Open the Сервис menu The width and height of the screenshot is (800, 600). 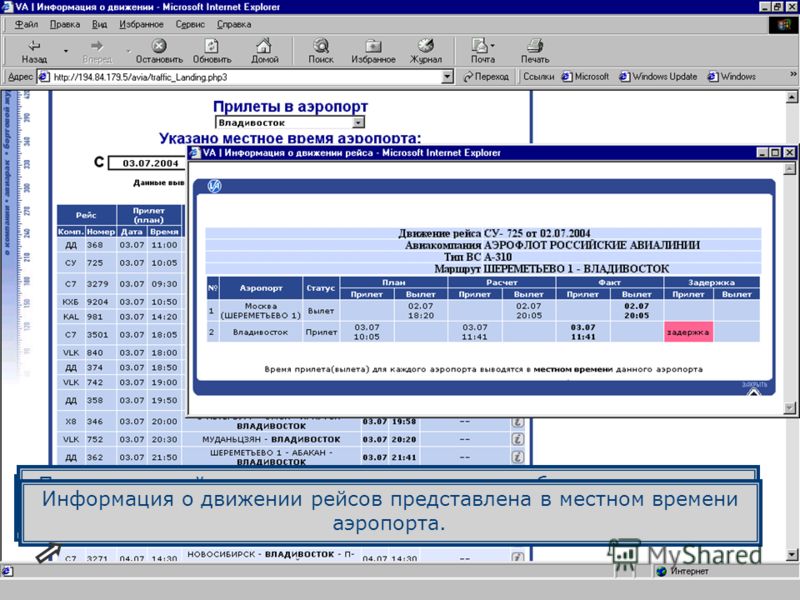(190, 24)
